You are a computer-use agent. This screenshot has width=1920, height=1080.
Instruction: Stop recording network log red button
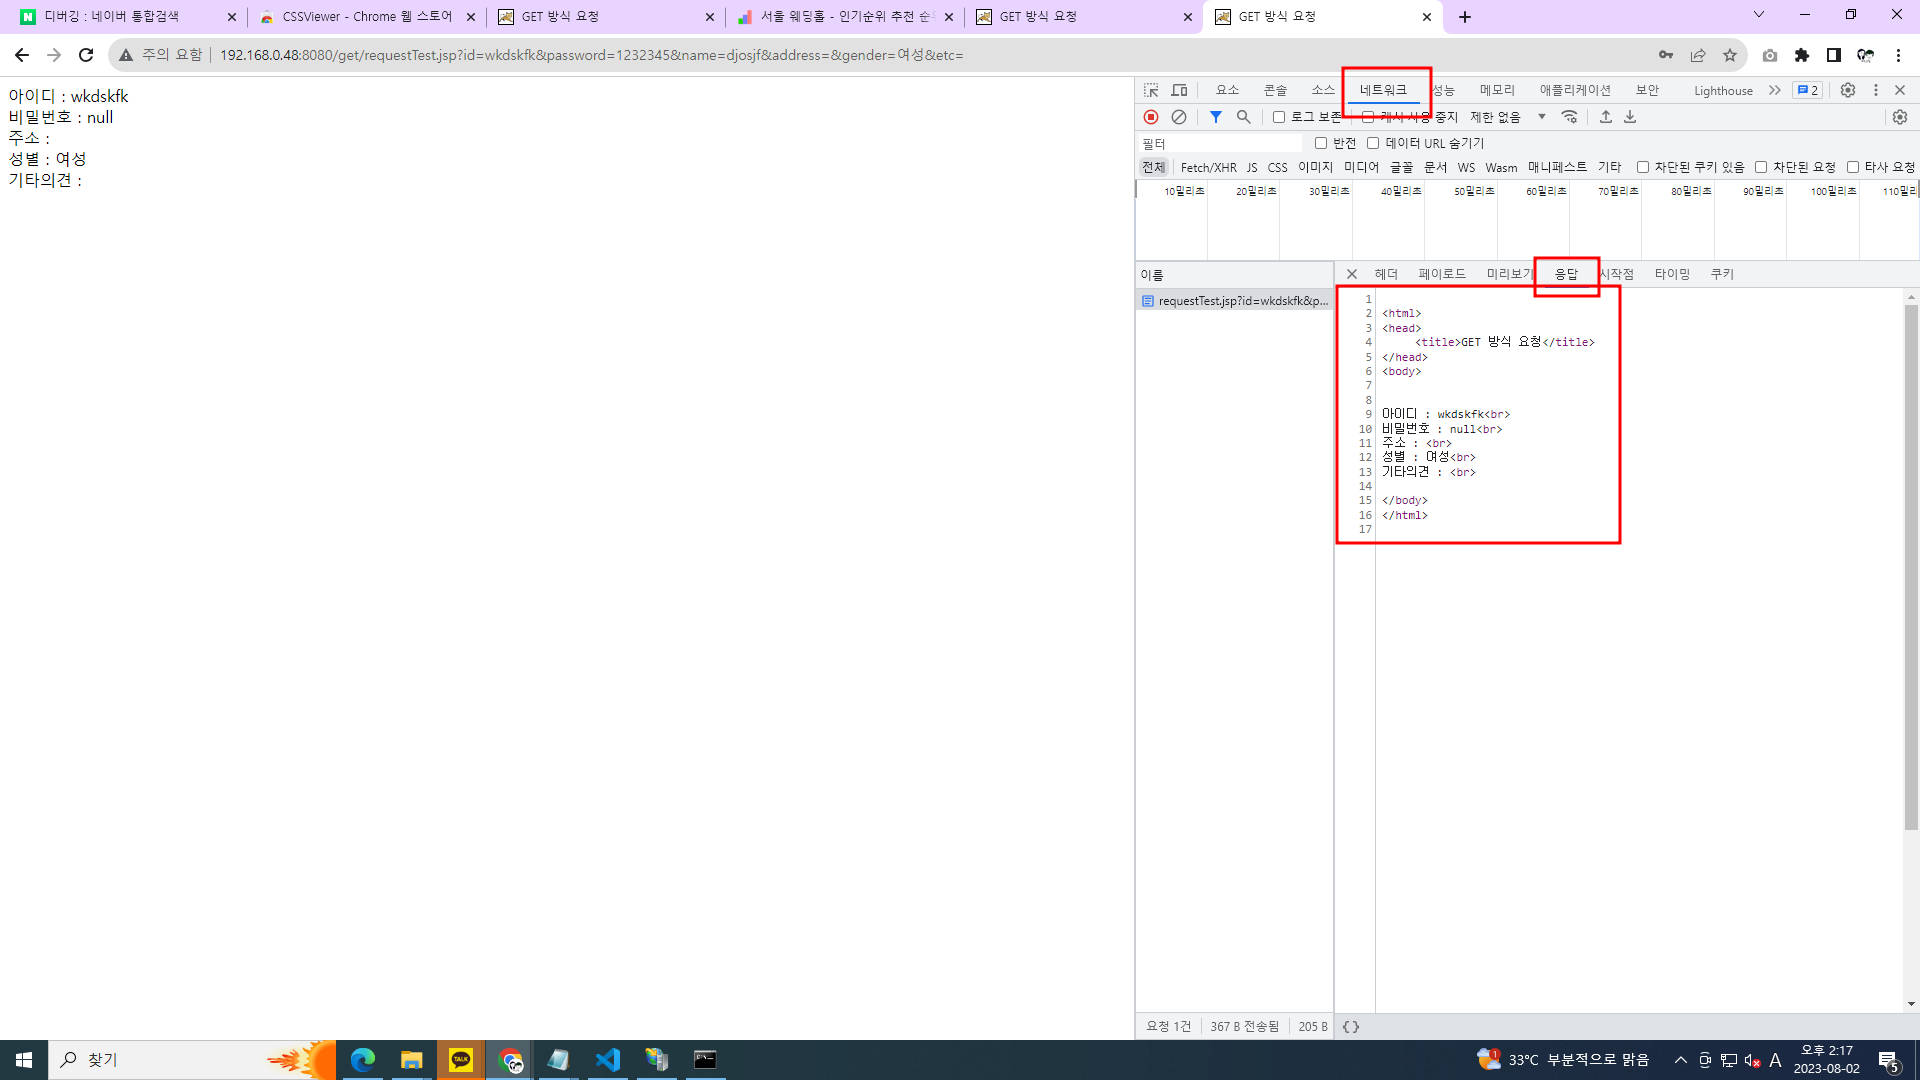click(x=1151, y=117)
